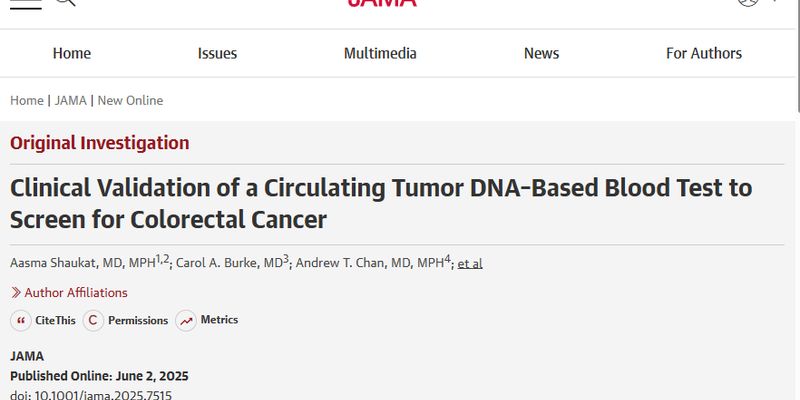The height and width of the screenshot is (400, 800).
Task: Click the Metrics trend chart icon
Action: click(186, 321)
